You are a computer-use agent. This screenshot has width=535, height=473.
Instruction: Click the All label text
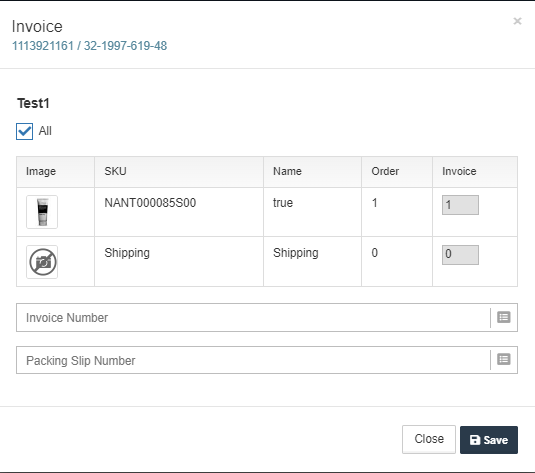(x=45, y=131)
